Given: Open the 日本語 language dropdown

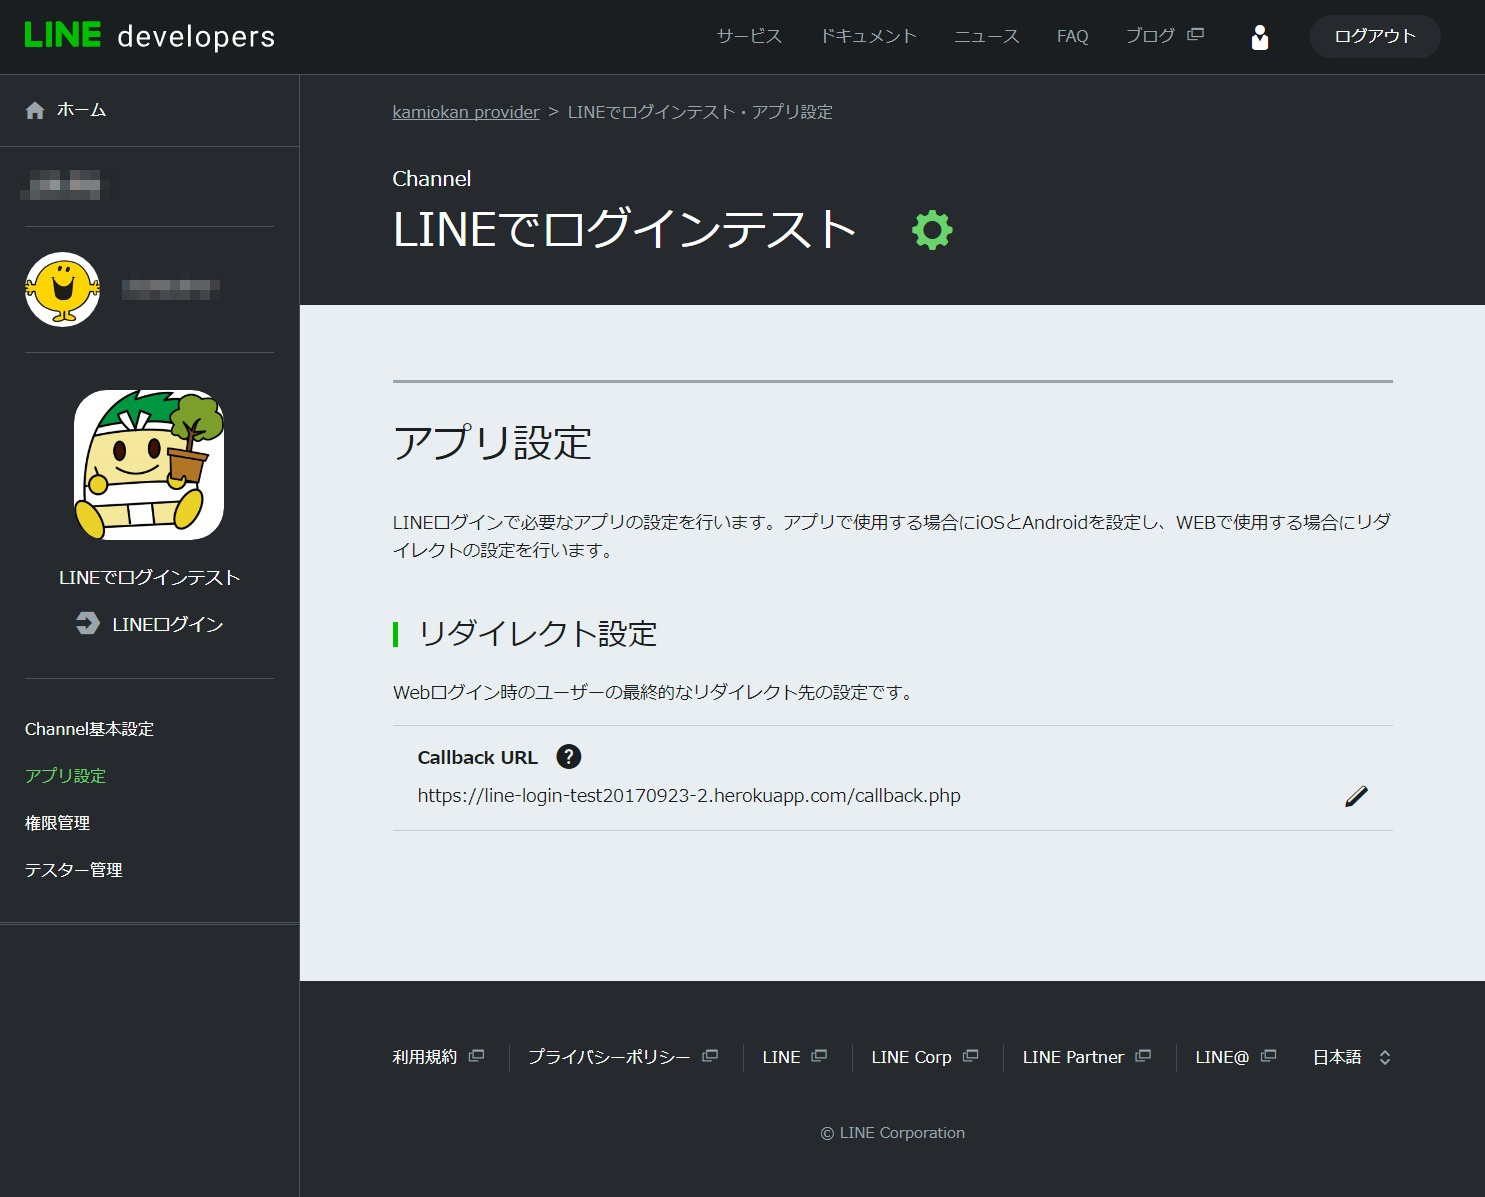Looking at the screenshot, I should (1351, 1057).
